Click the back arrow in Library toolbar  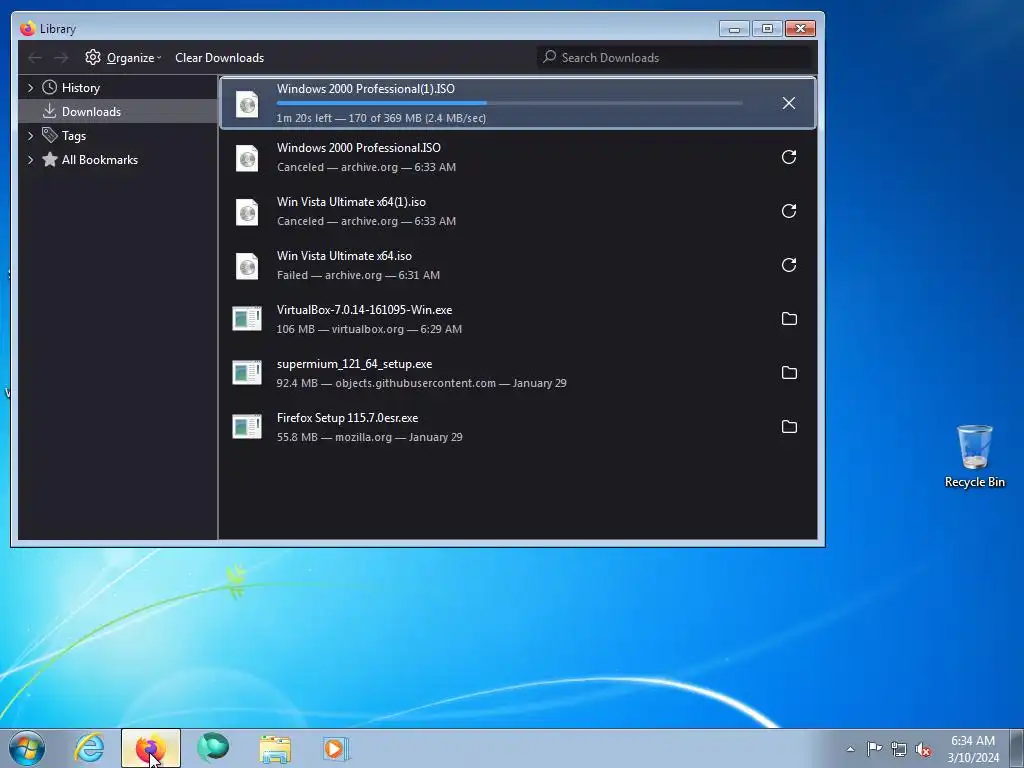pos(35,58)
